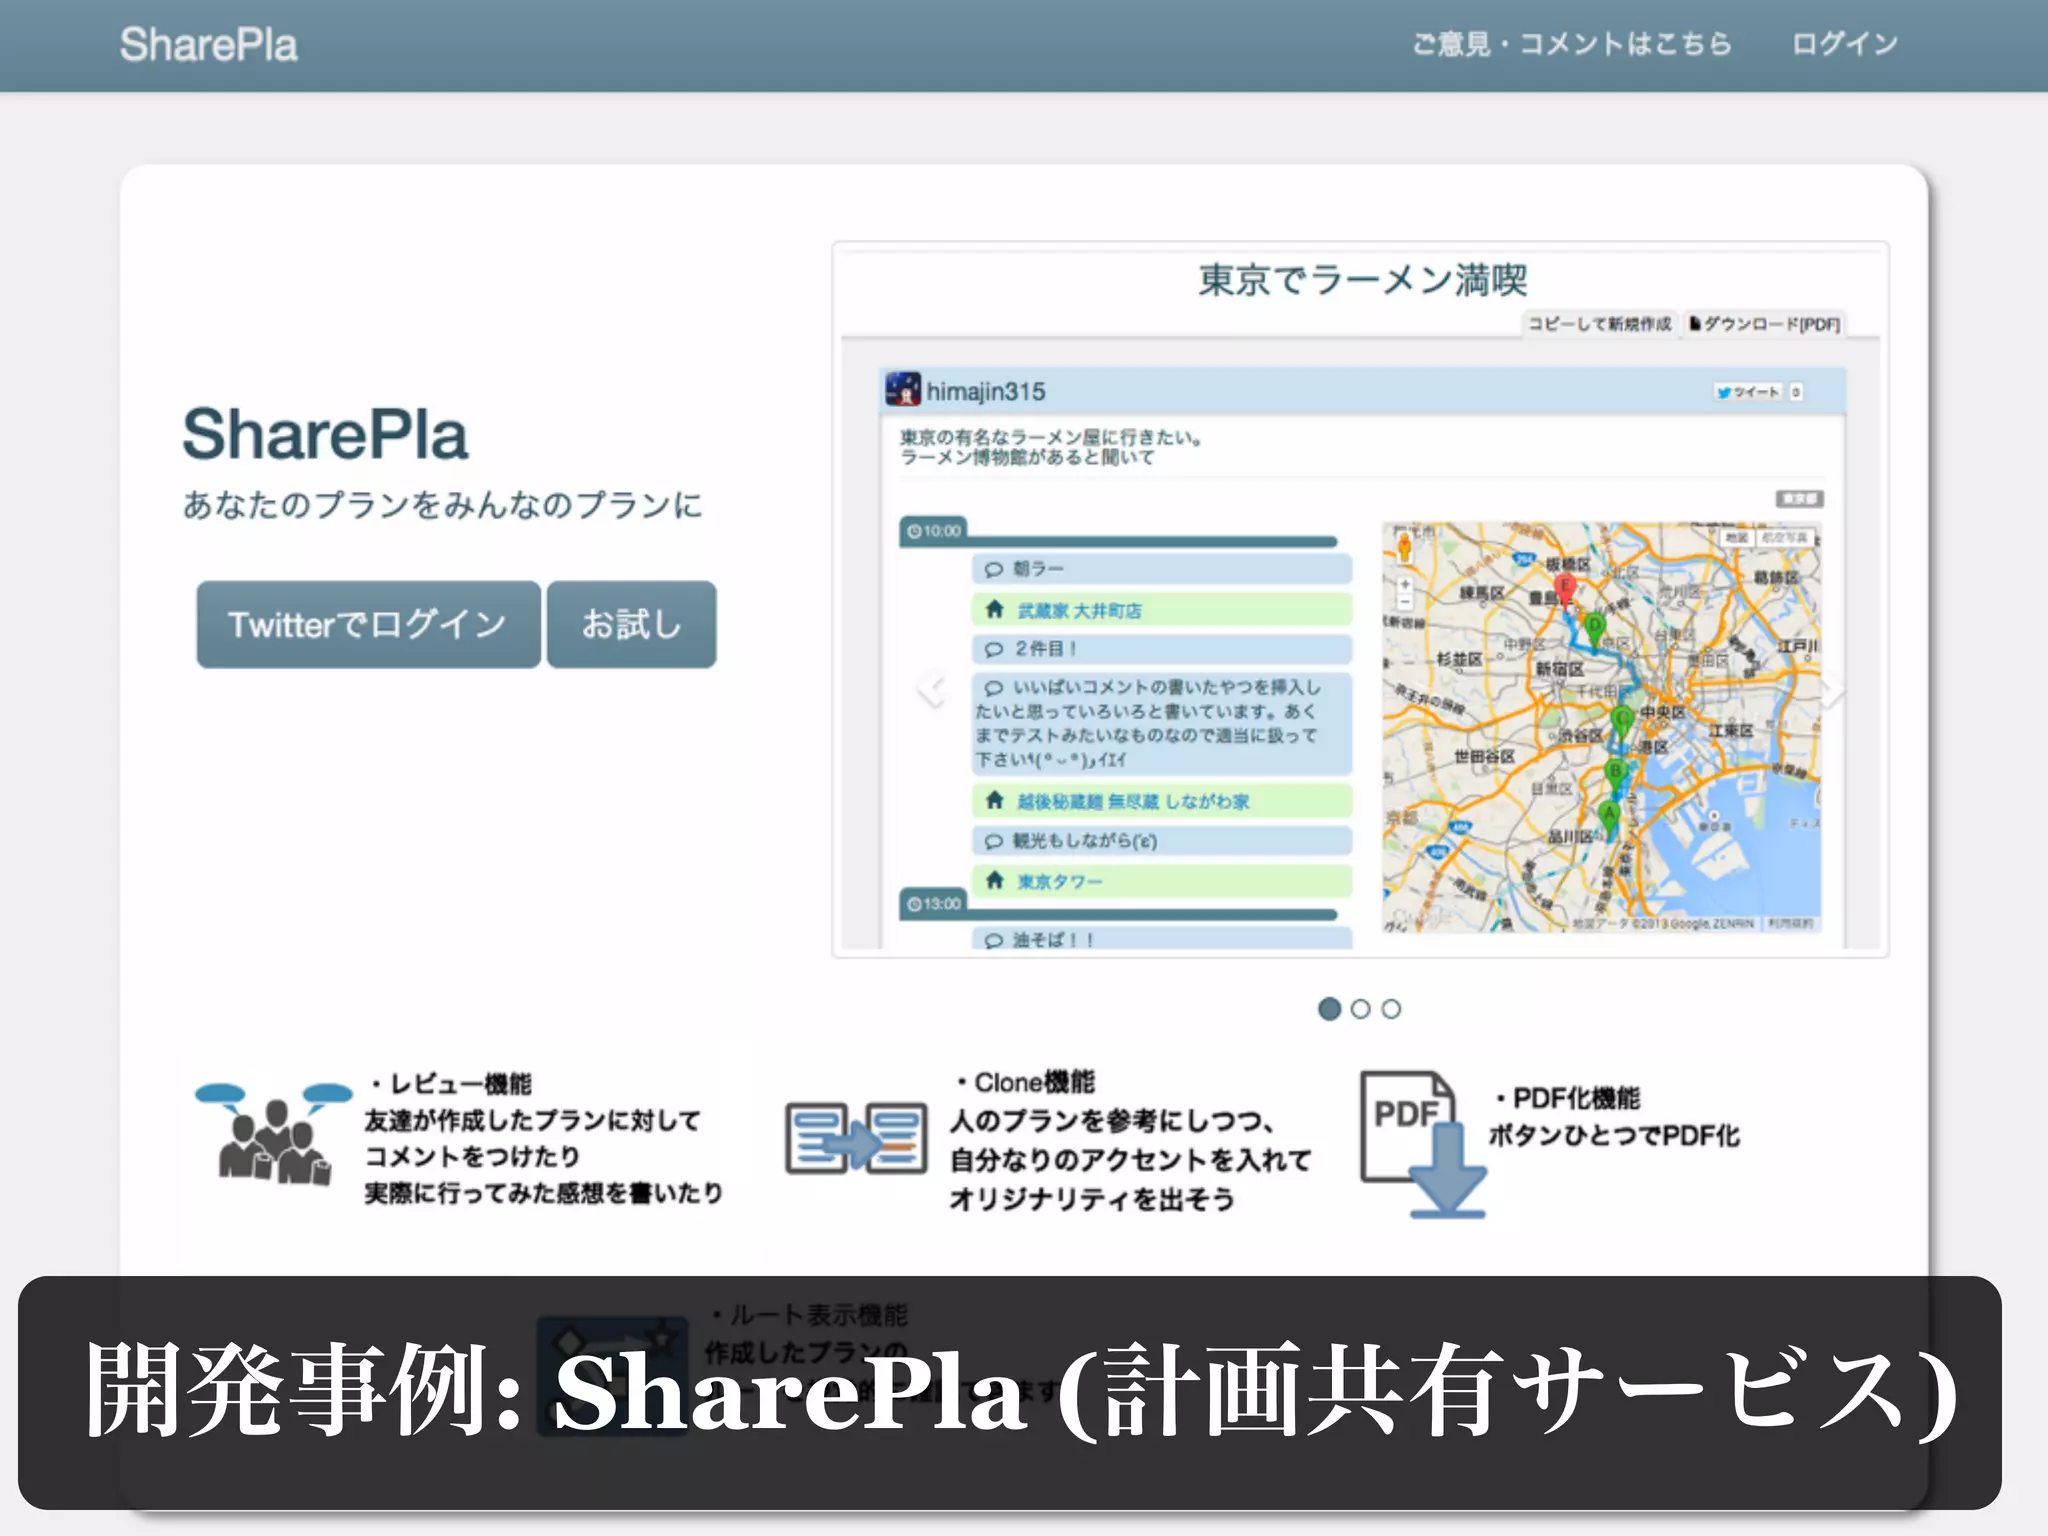Go to next slide with right arrow

click(x=1833, y=689)
